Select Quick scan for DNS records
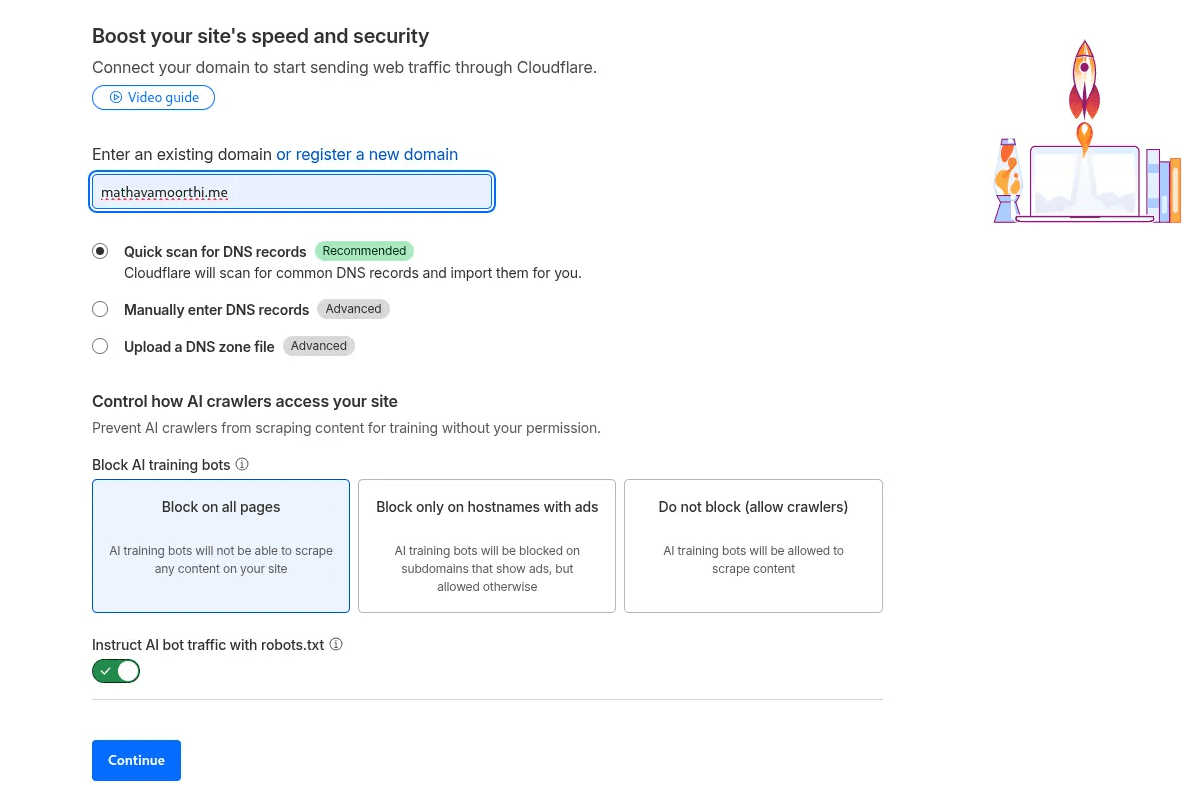The height and width of the screenshot is (785, 1185). (x=100, y=251)
